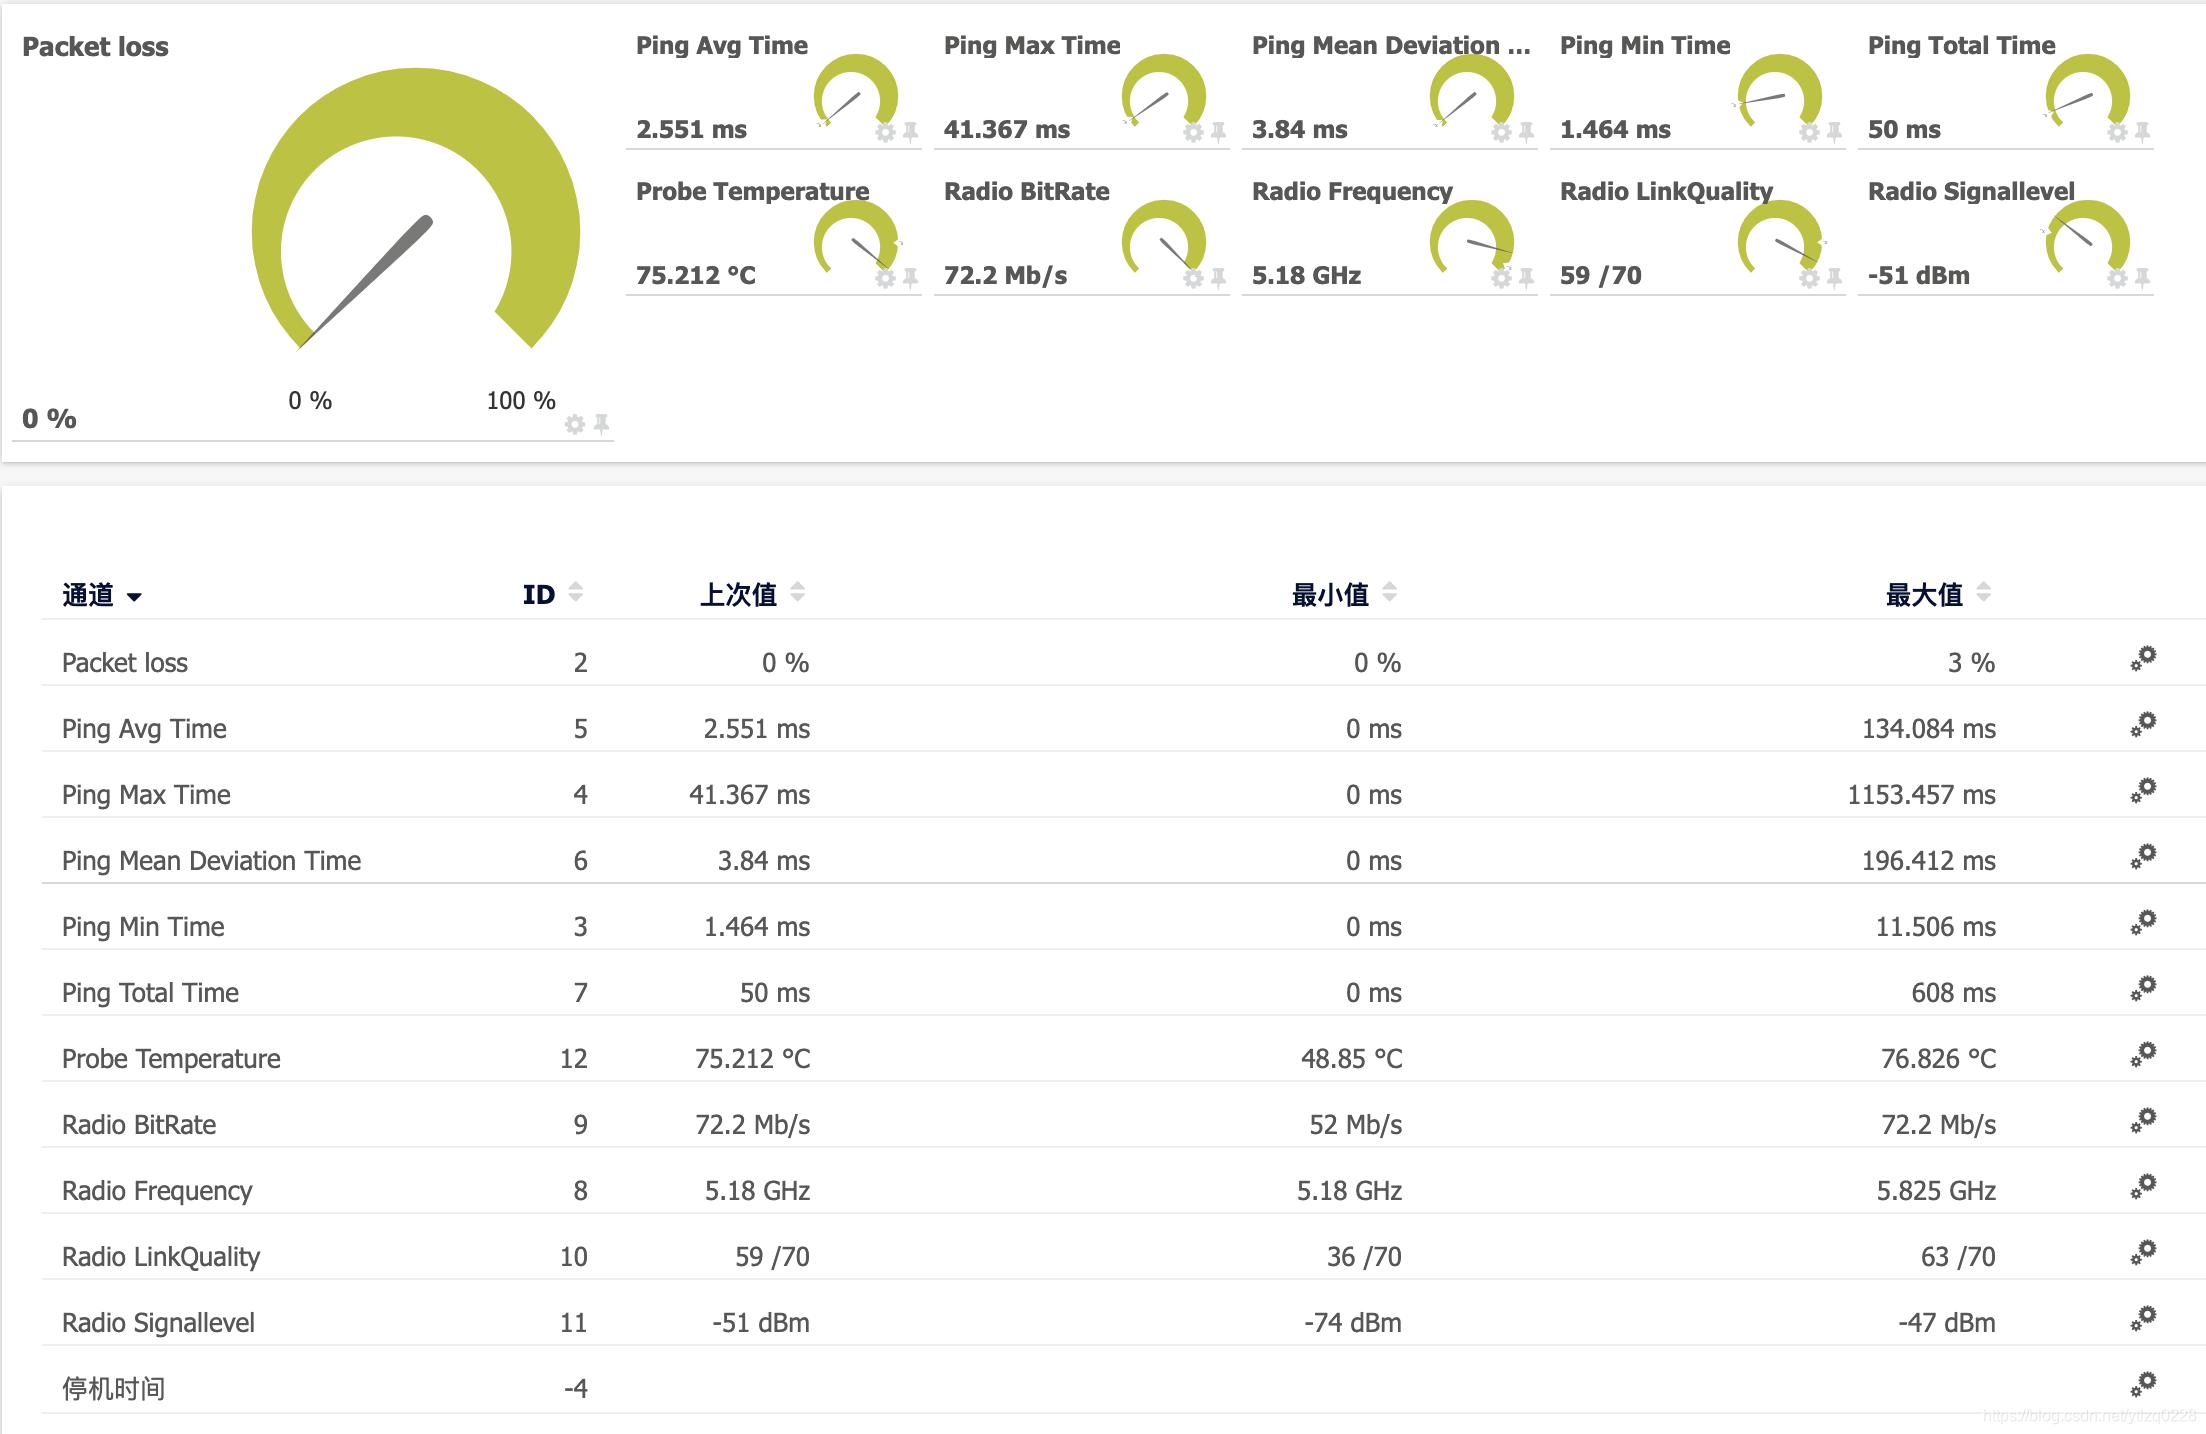The width and height of the screenshot is (2206, 1434).
Task: Open channel settings for Ping Avg Time row
Action: (x=2143, y=724)
